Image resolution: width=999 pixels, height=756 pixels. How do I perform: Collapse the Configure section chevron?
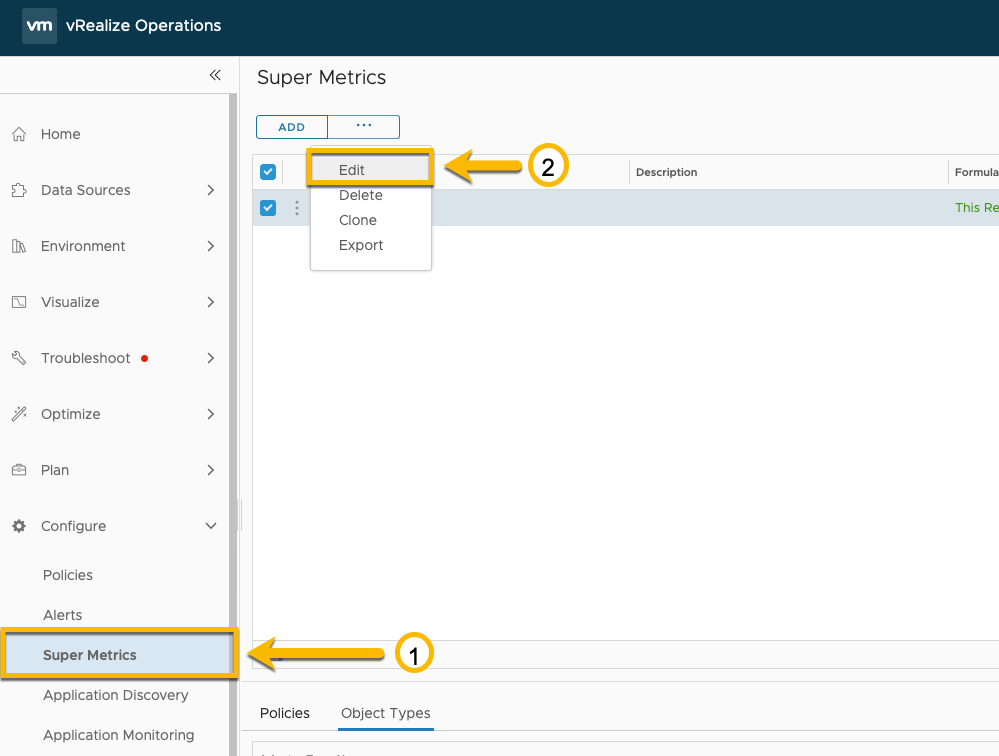pos(210,526)
